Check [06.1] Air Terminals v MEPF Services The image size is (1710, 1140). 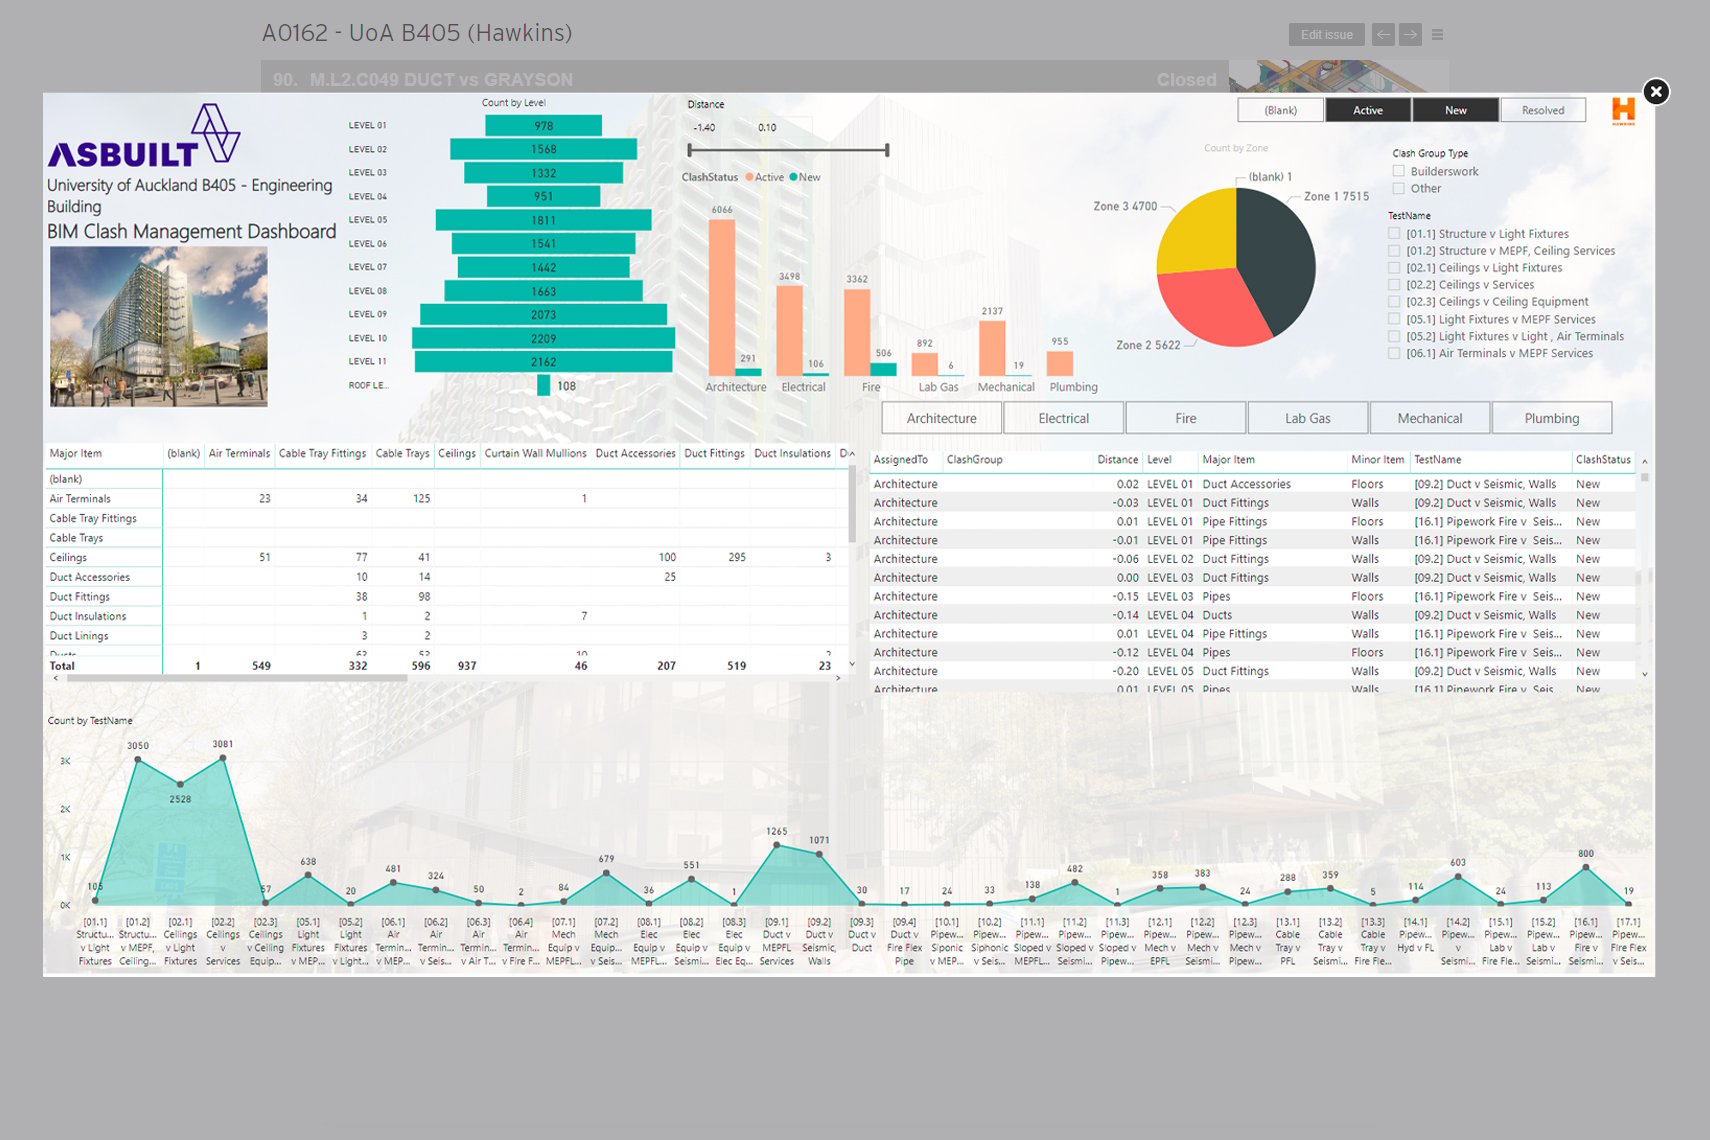tap(1394, 353)
